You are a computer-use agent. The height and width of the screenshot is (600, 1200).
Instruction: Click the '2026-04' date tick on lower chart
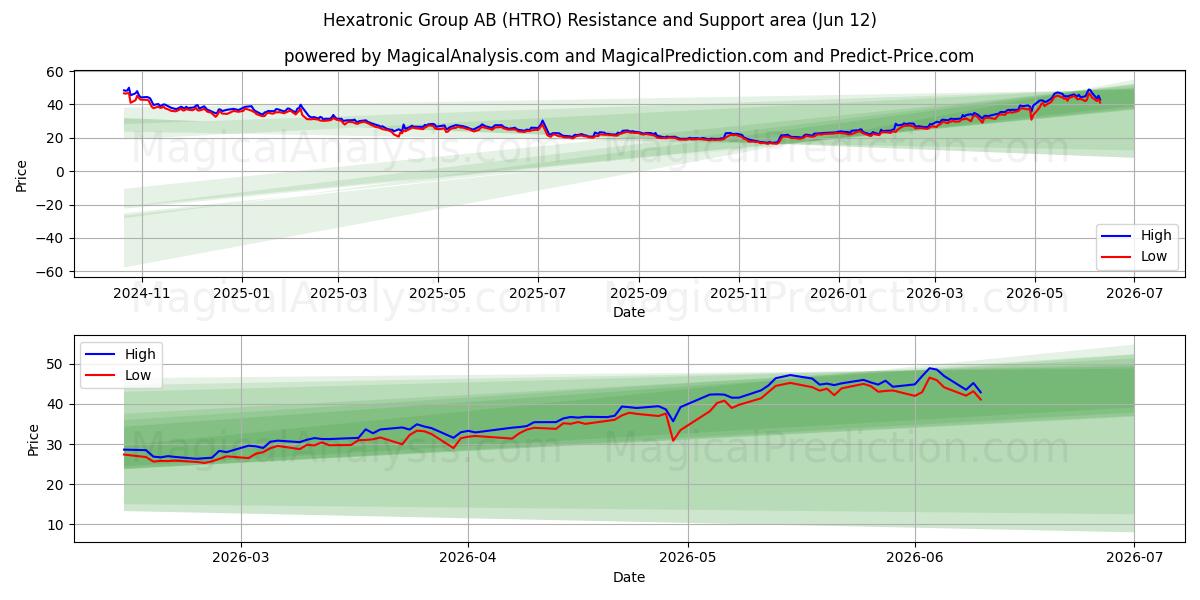[468, 559]
